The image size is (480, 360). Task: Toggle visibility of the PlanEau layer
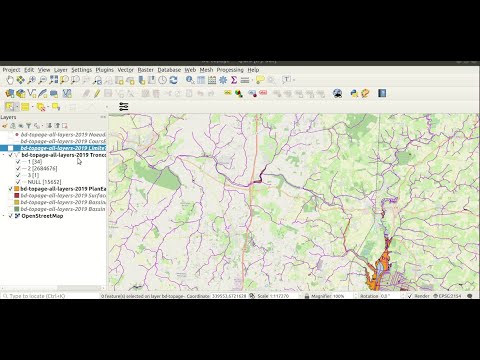[x=11, y=189]
